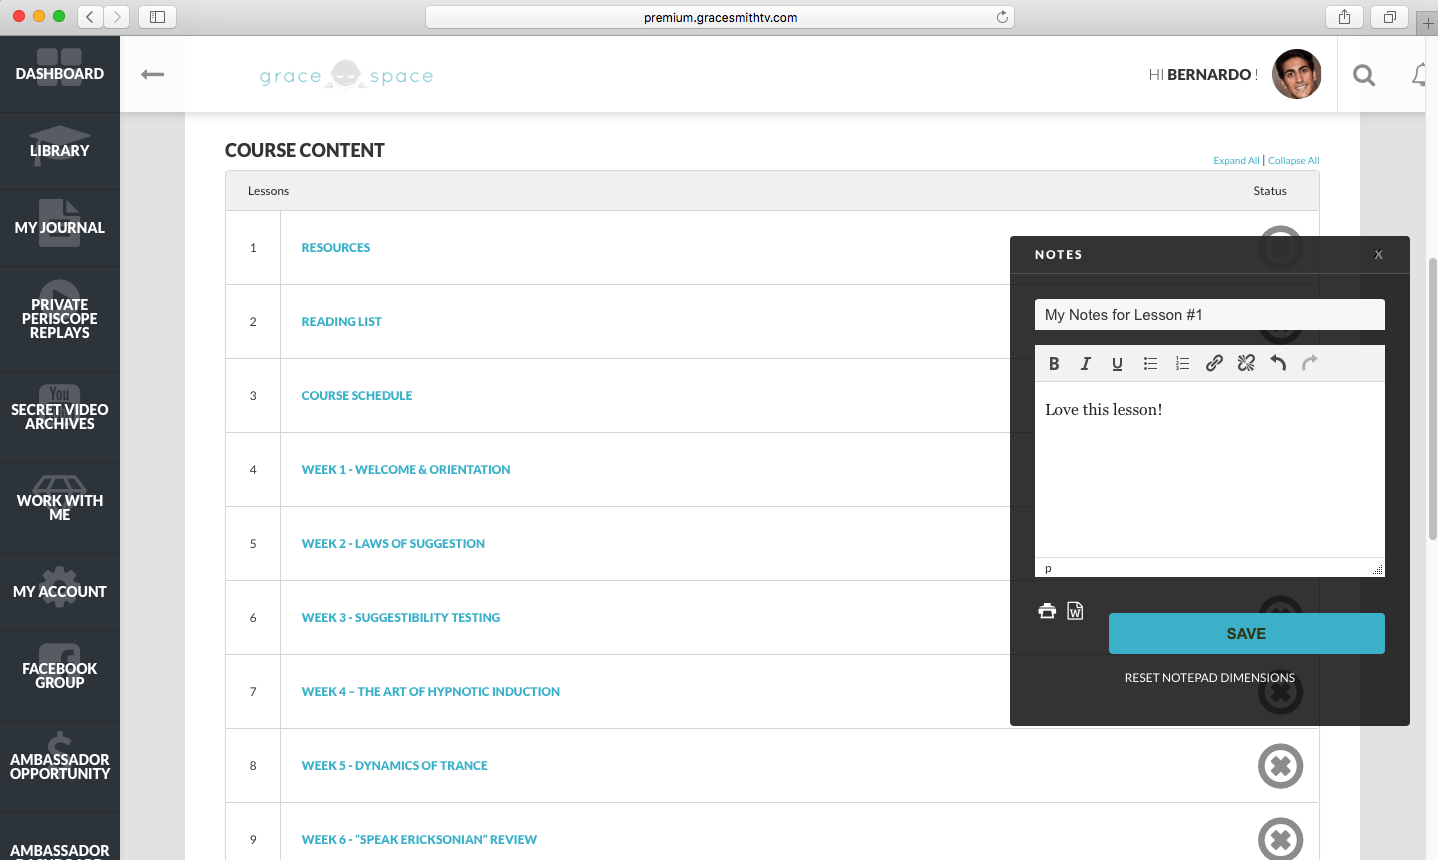Go back in Safari

coord(90,17)
